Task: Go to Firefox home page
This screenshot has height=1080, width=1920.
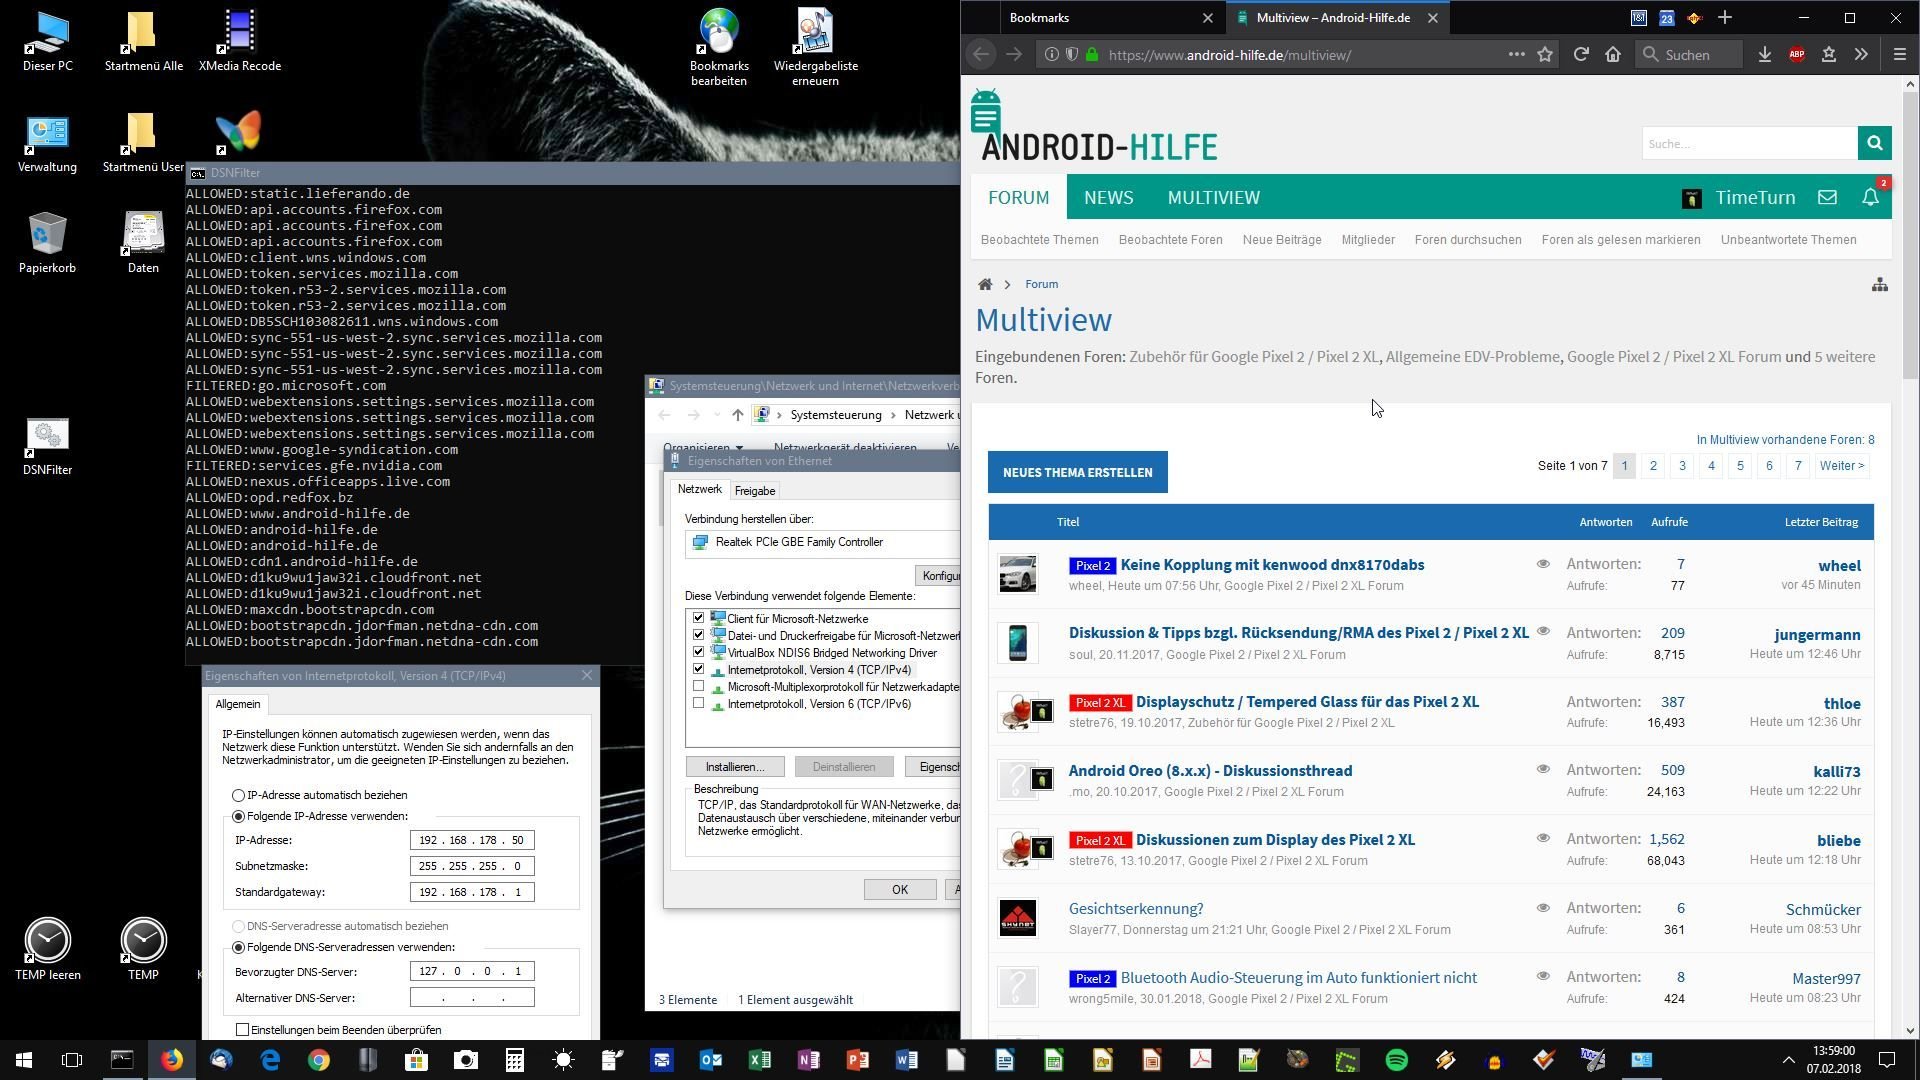Action: pyautogui.click(x=1613, y=55)
